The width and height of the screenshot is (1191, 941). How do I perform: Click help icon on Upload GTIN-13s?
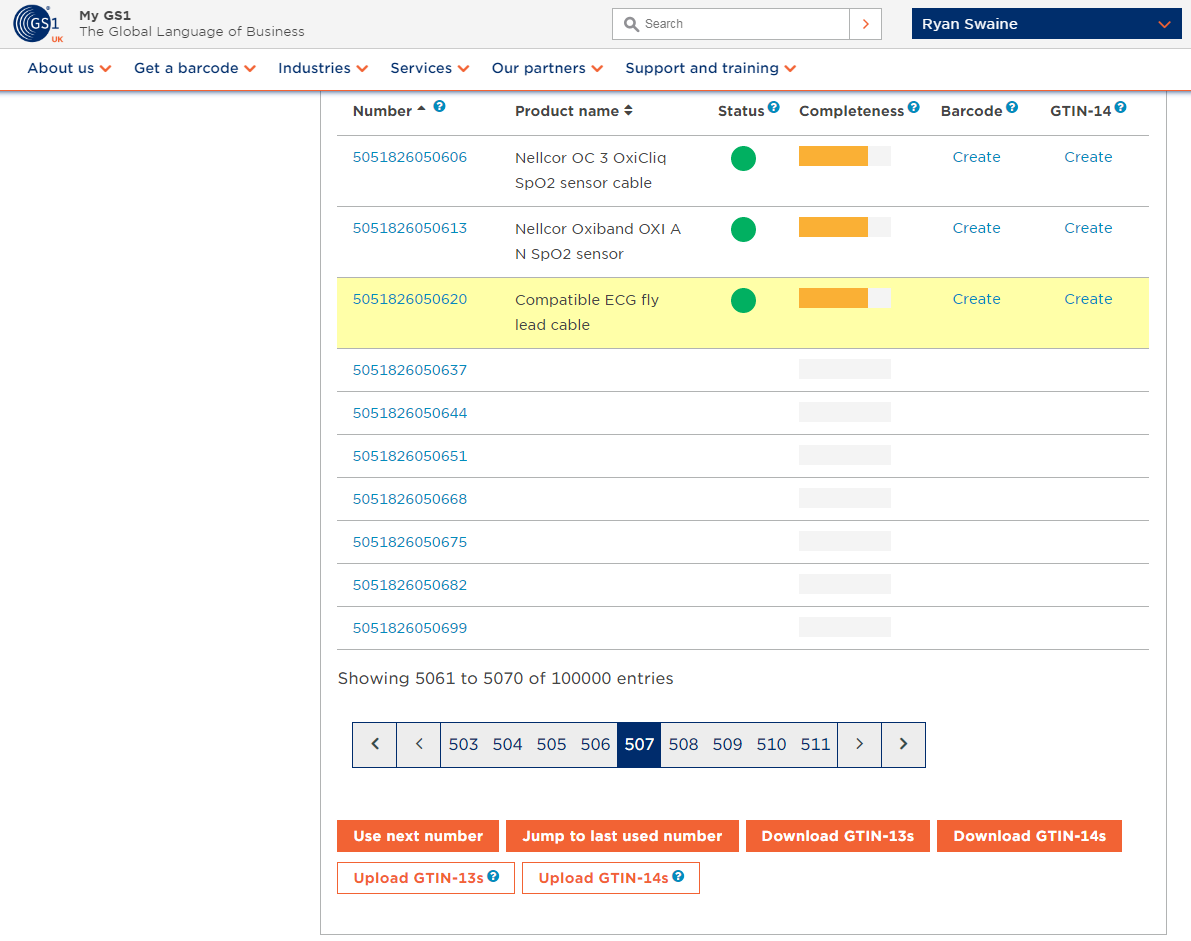click(x=493, y=877)
